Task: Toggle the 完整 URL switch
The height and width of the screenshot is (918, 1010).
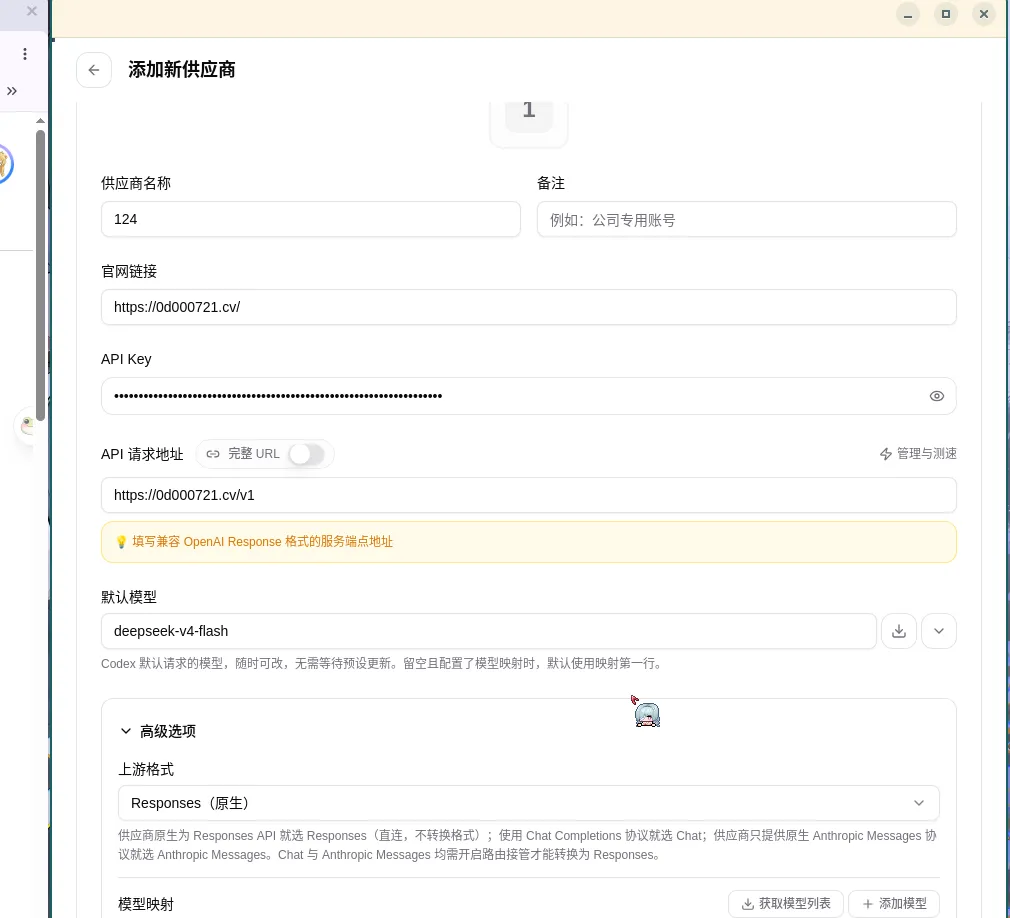Action: point(306,454)
